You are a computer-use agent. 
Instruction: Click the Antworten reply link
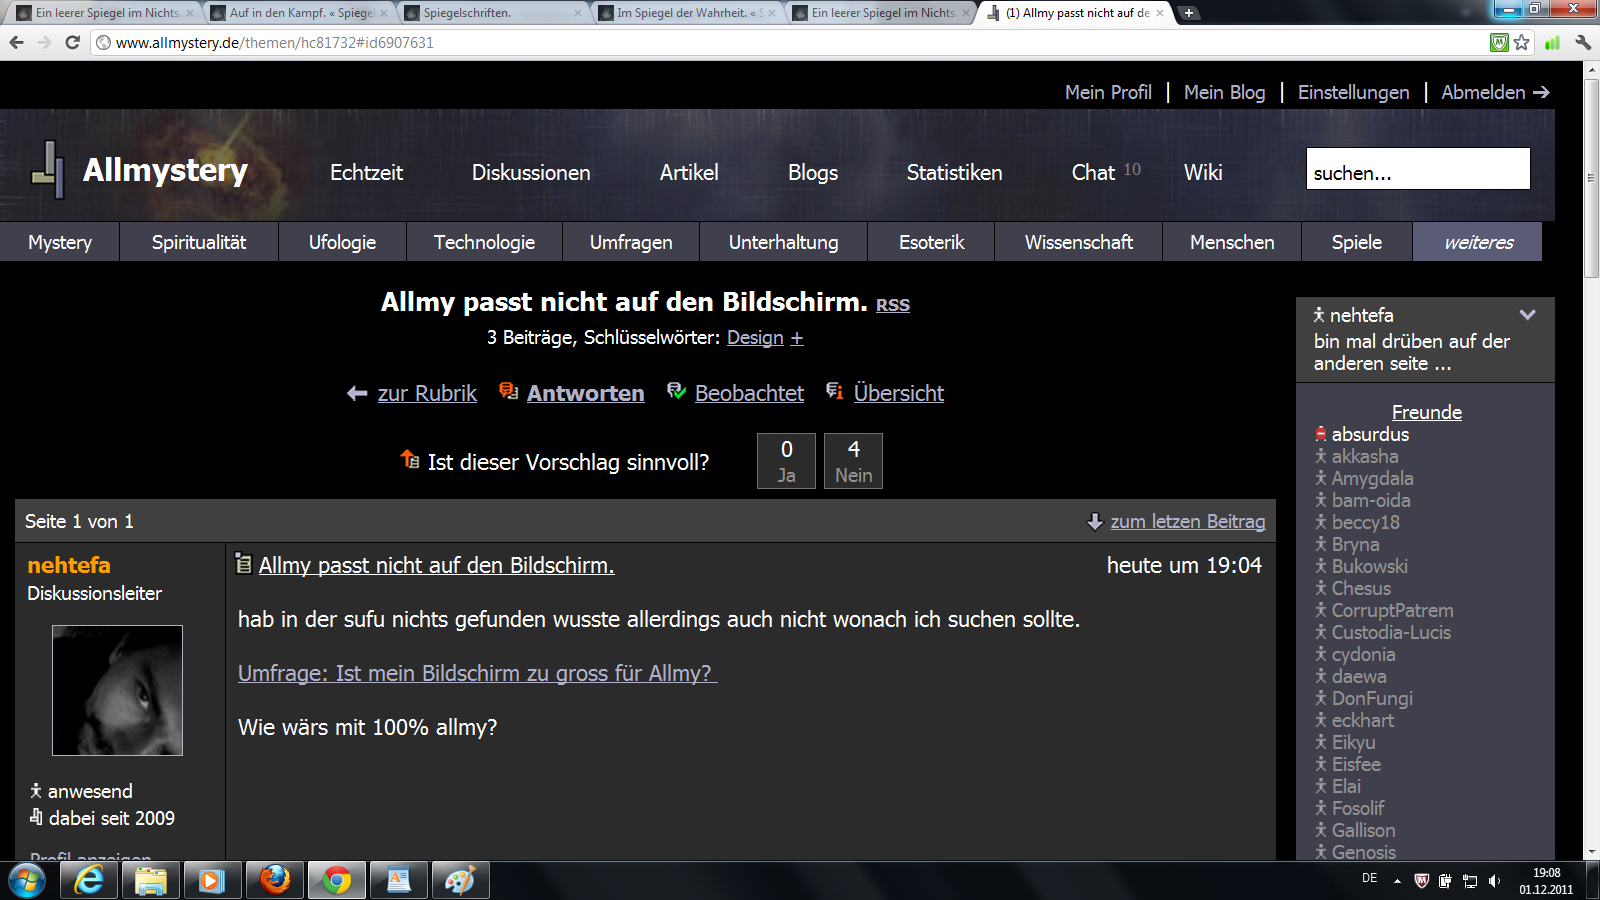[x=585, y=394]
